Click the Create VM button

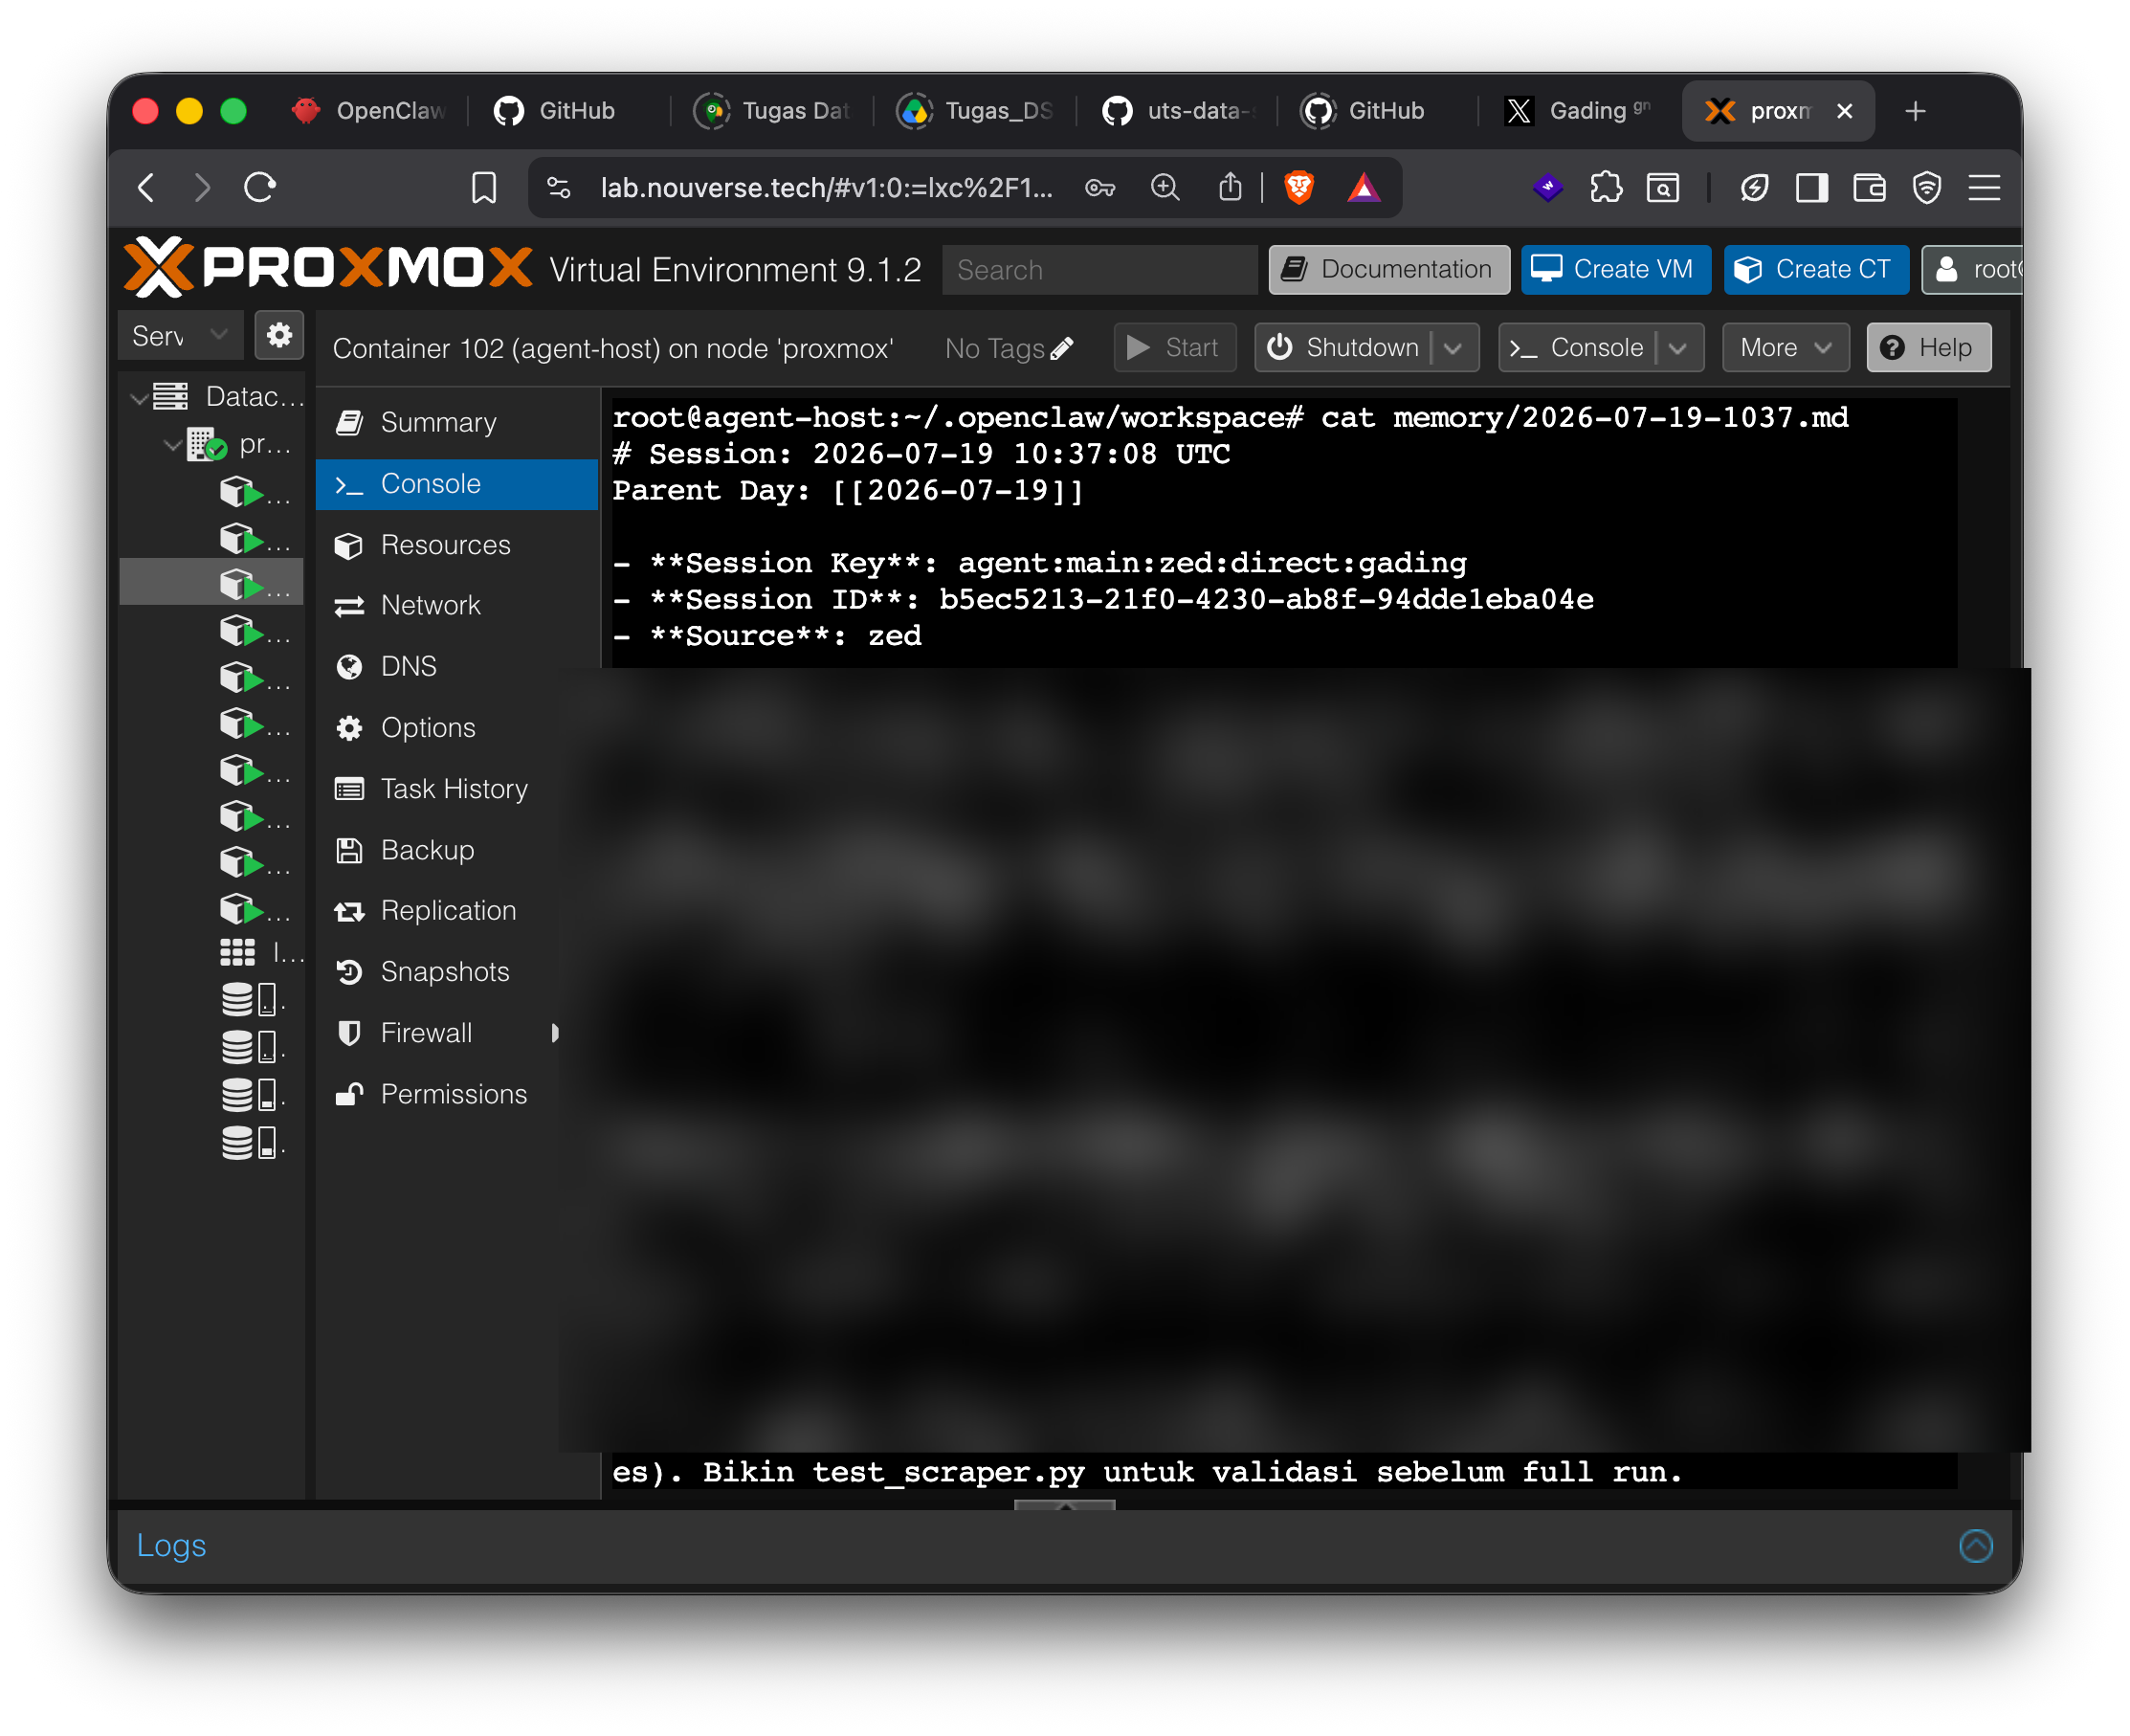click(1615, 269)
